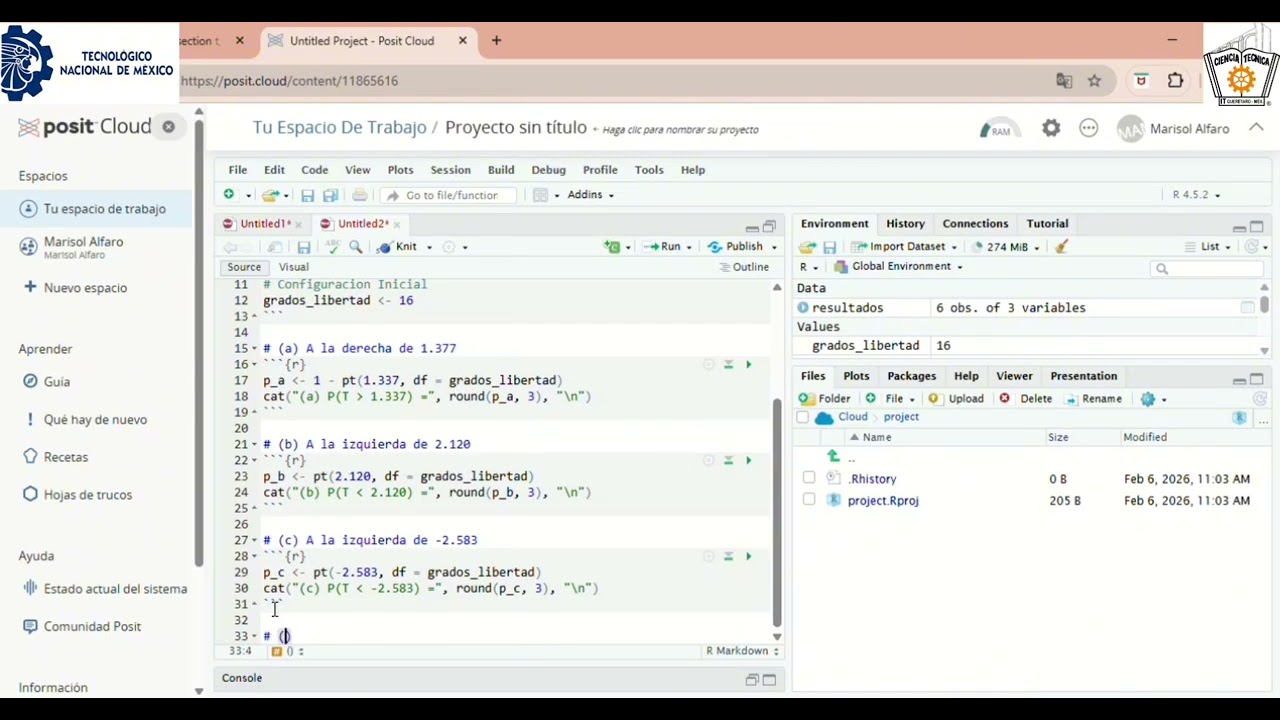Click the RAM usage gauge icon

pos(999,129)
